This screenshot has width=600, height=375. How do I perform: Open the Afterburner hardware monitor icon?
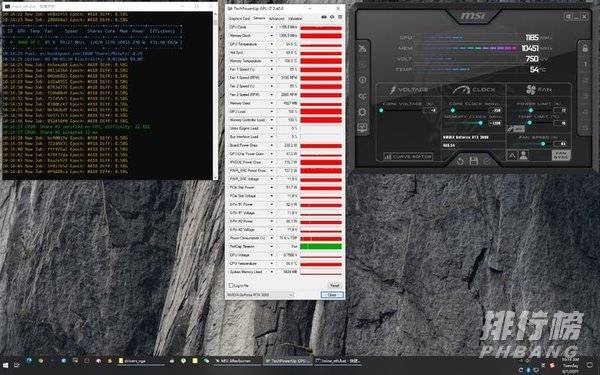pyautogui.click(x=362, y=128)
